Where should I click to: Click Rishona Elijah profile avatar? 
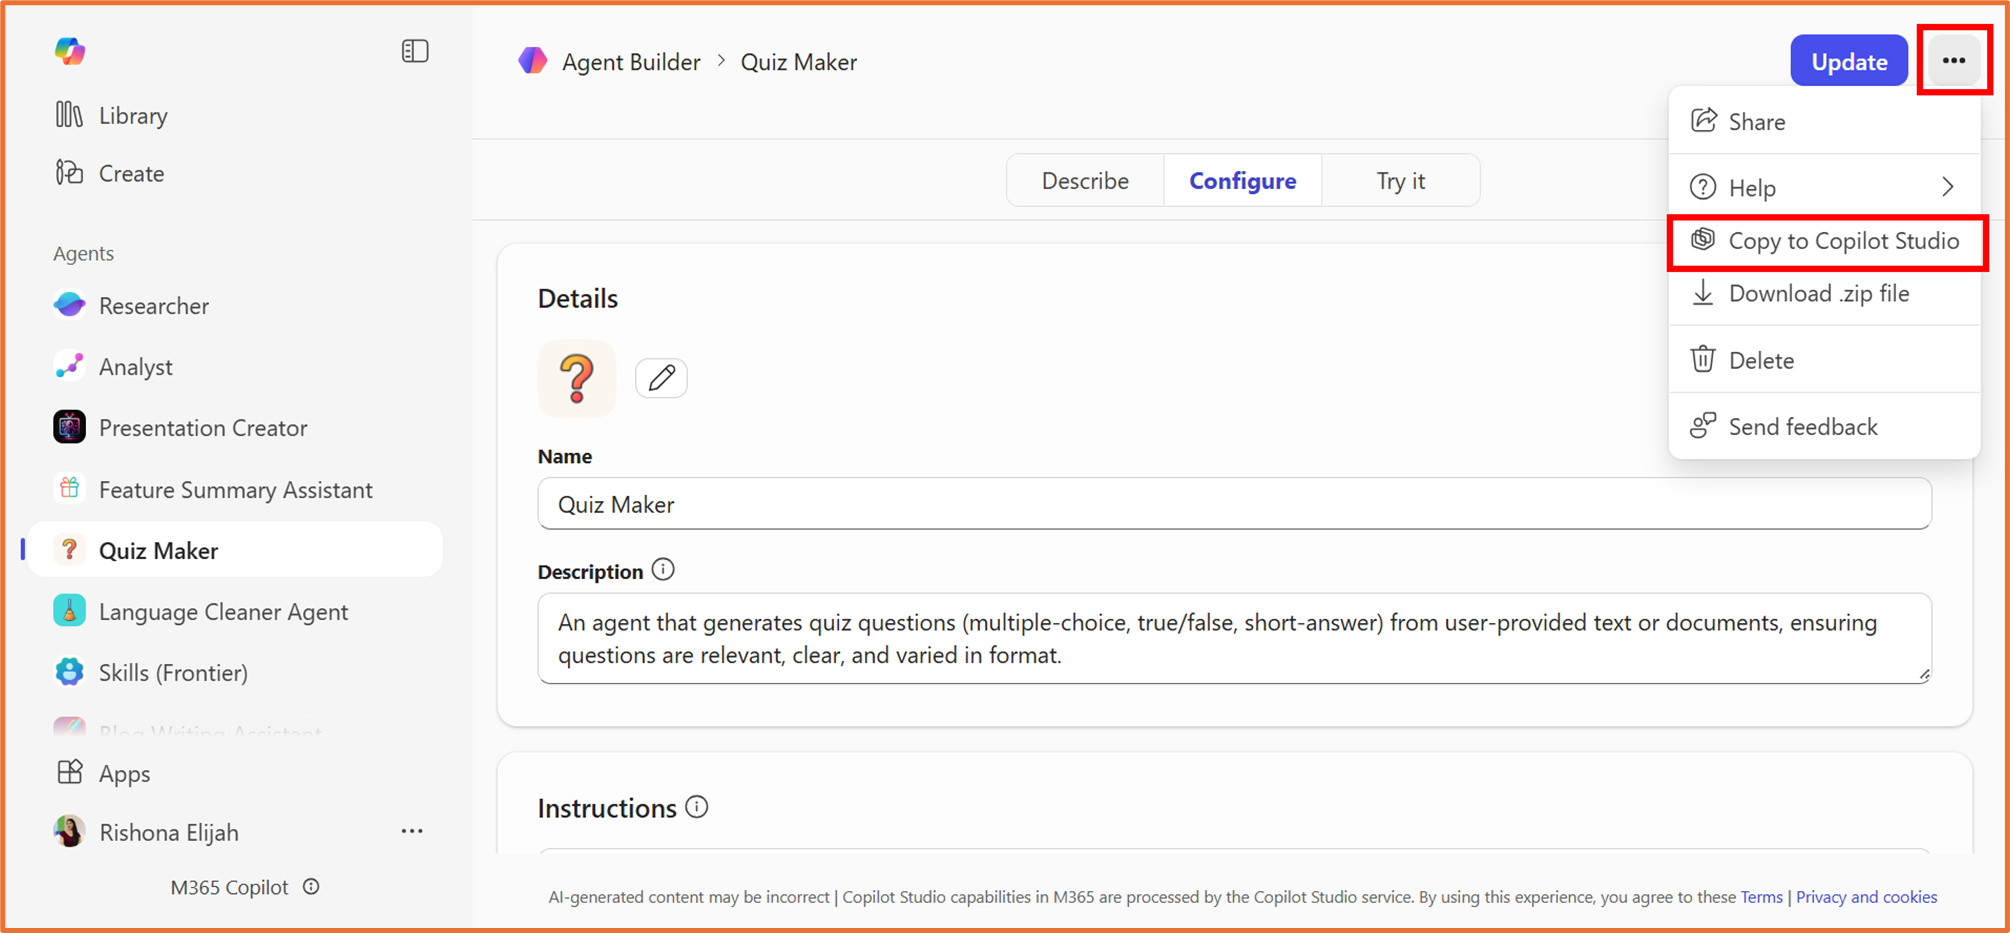pyautogui.click(x=69, y=832)
